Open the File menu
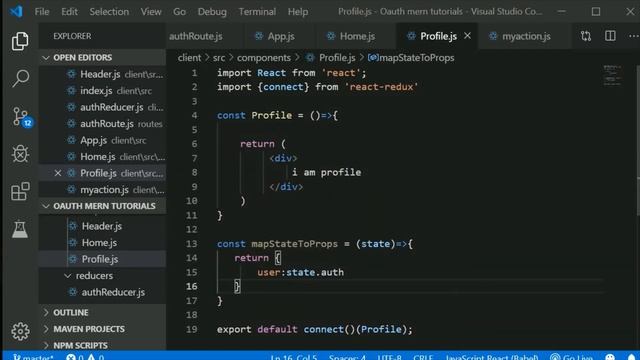640x360 pixels. [42, 11]
